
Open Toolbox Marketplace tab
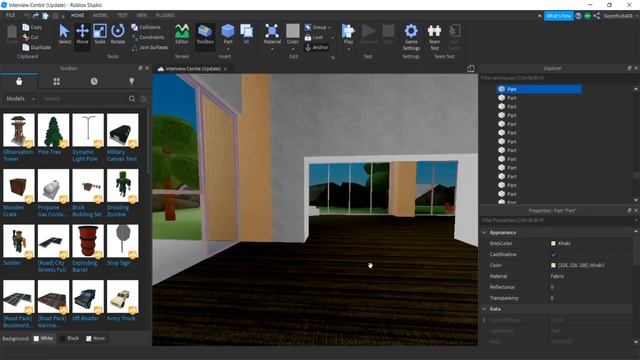click(x=19, y=82)
